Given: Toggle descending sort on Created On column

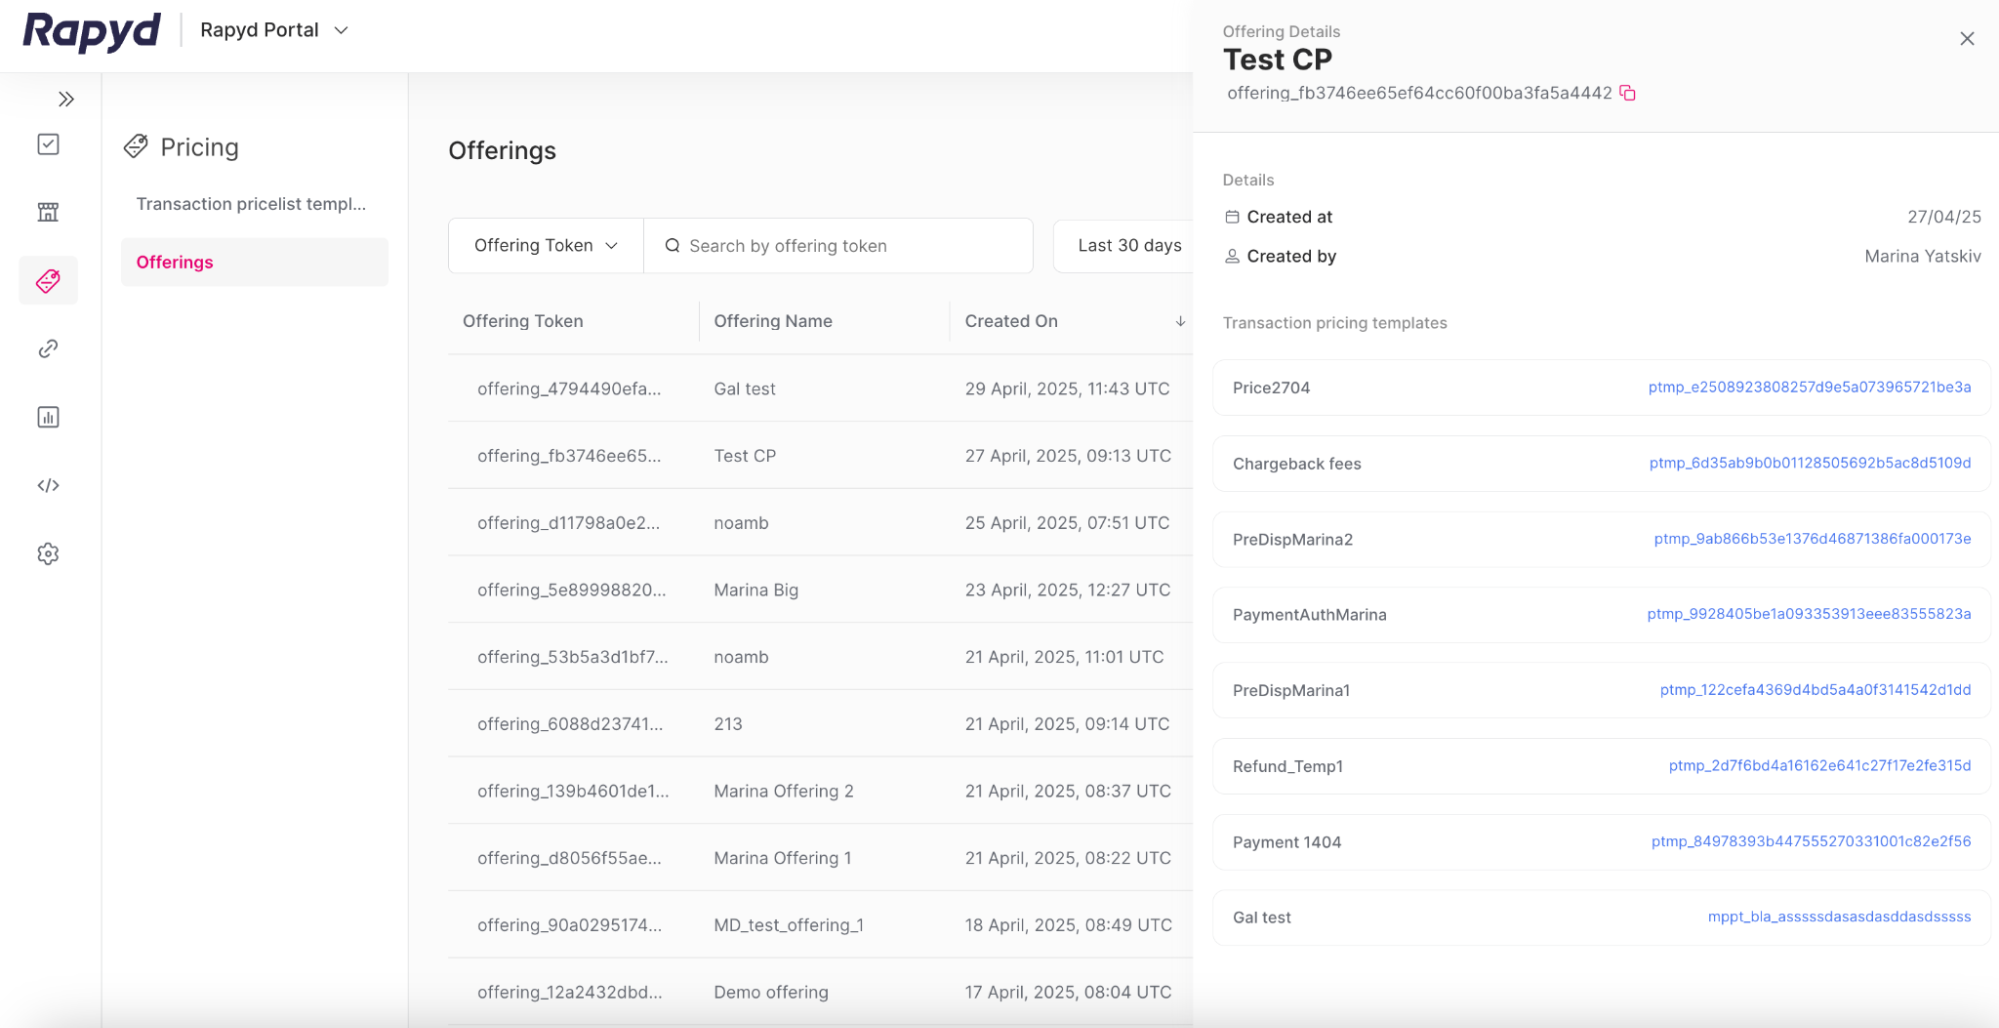Looking at the screenshot, I should pyautogui.click(x=1180, y=321).
